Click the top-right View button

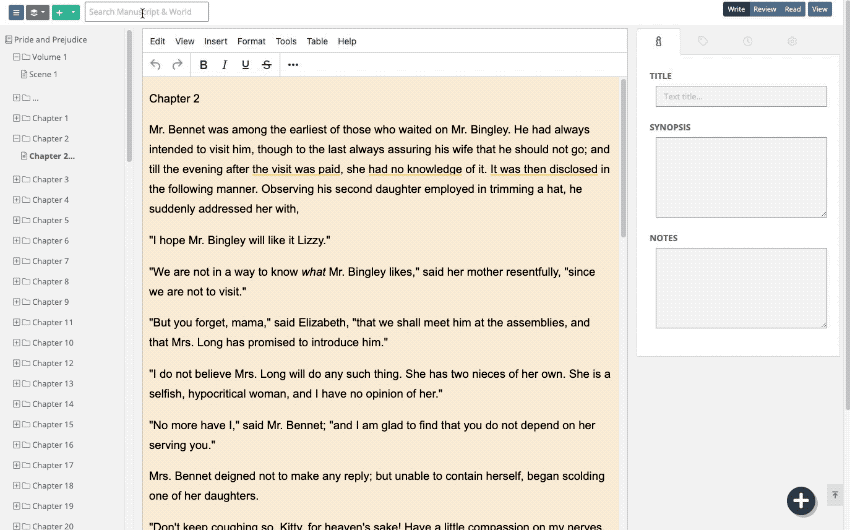820,9
